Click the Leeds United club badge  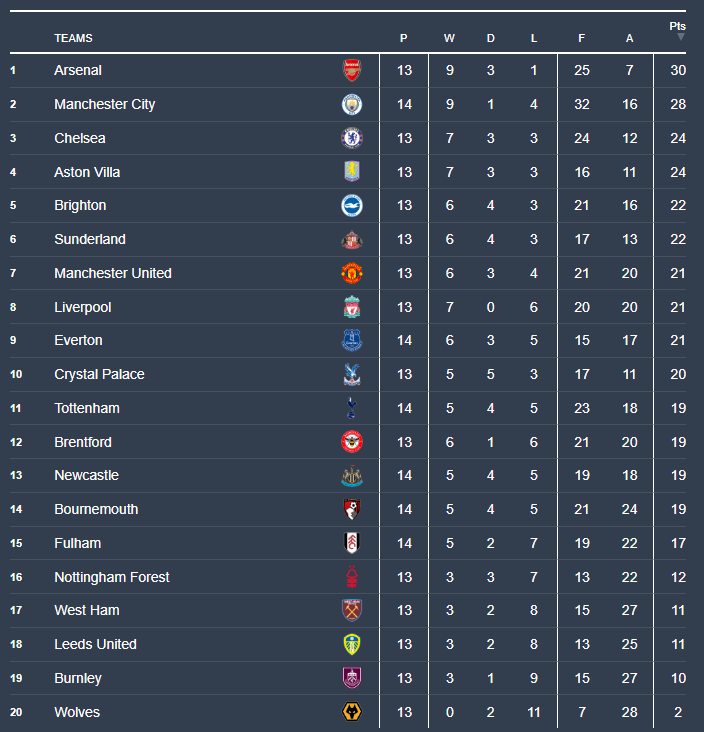(x=351, y=644)
